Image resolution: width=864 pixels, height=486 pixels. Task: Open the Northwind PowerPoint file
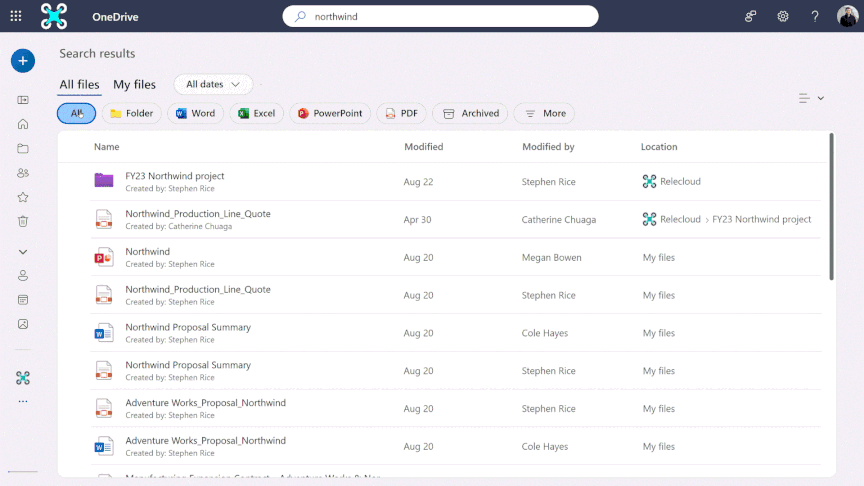tap(148, 251)
